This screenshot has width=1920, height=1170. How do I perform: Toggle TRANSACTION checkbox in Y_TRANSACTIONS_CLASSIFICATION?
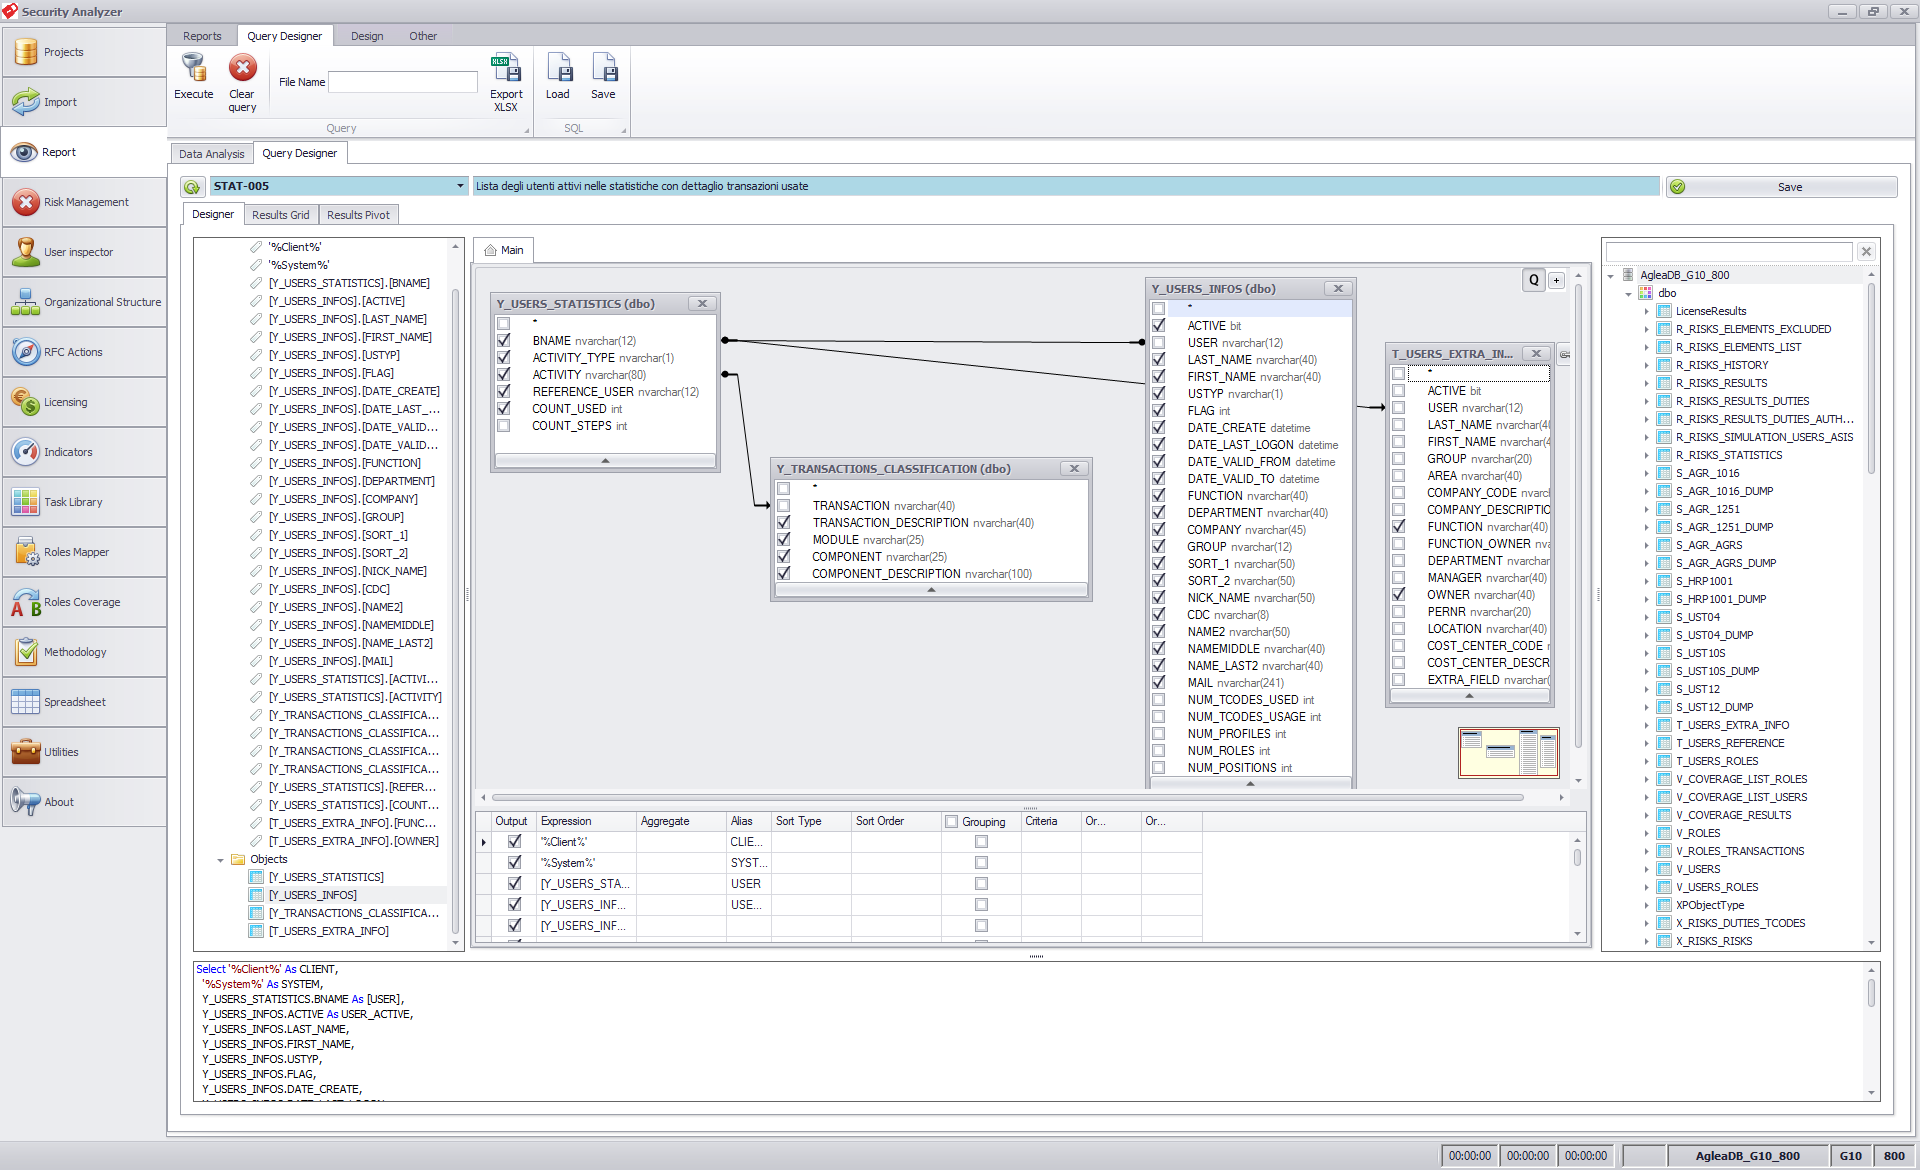click(x=784, y=506)
